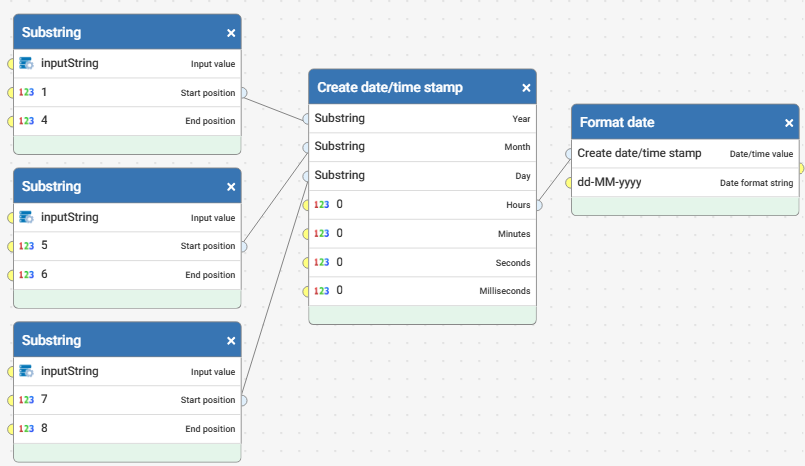Screen dimensions: 805x466
Task: Close the bottom Substring node
Action: click(x=231, y=341)
